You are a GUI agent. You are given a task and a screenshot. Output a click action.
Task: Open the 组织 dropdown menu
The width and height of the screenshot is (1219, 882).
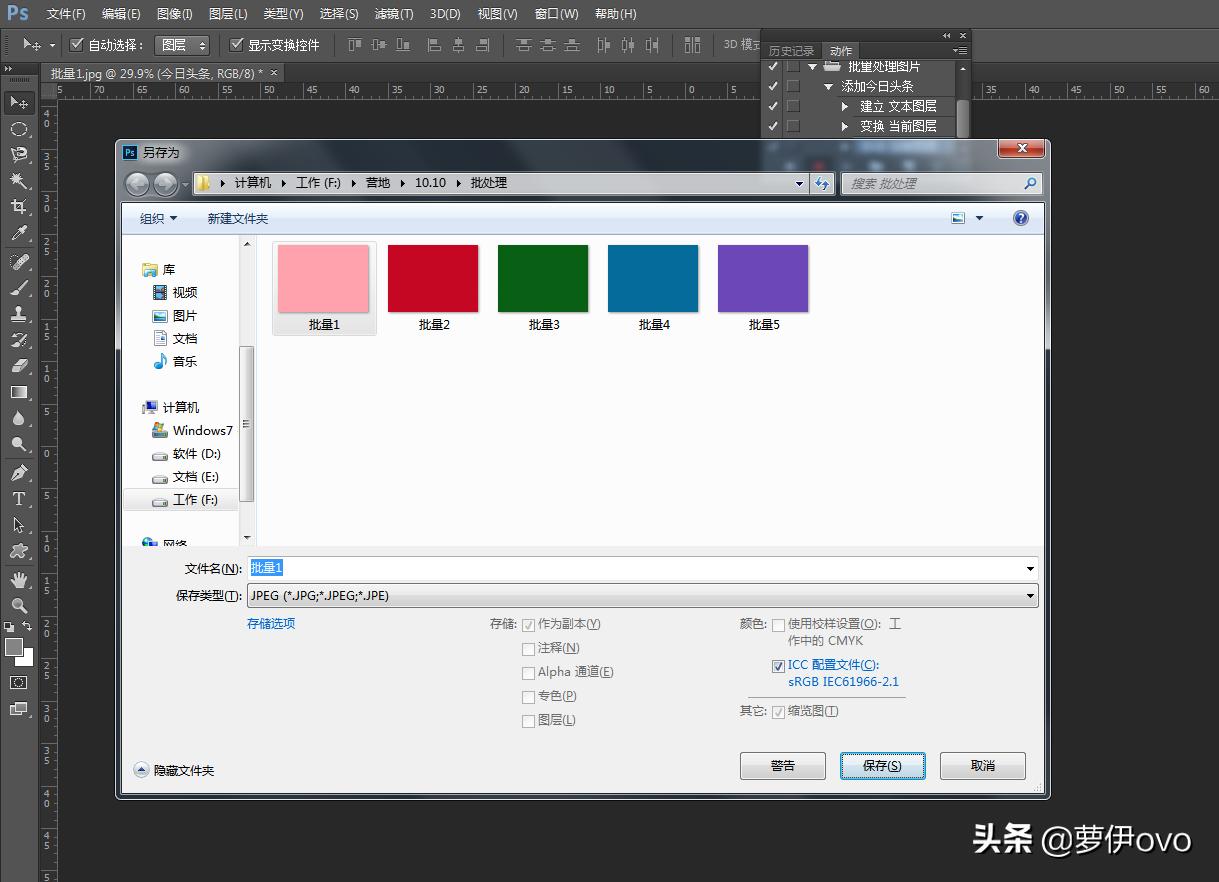[x=158, y=218]
